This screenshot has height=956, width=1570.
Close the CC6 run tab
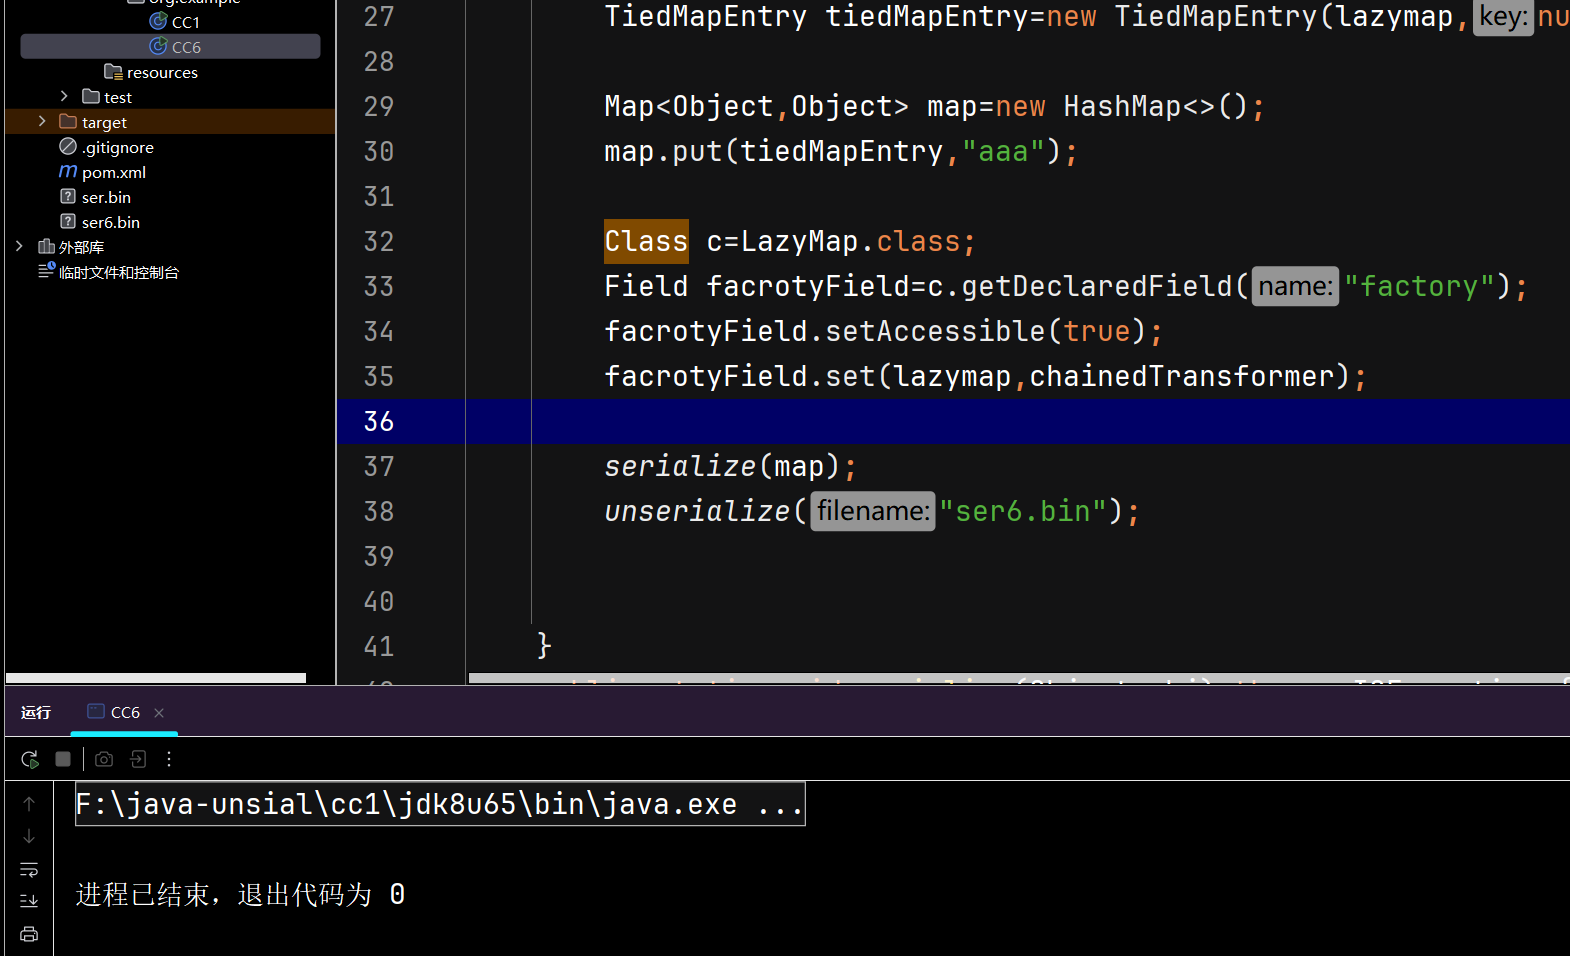(159, 713)
